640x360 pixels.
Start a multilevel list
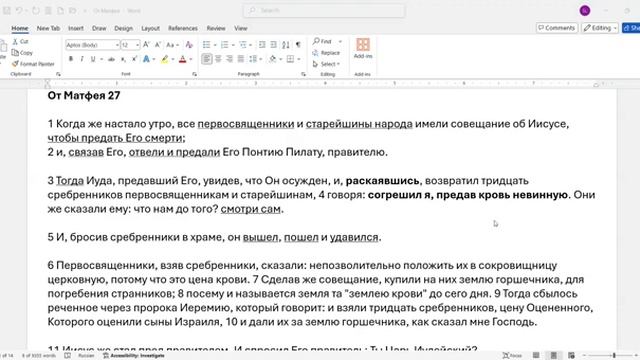click(243, 44)
